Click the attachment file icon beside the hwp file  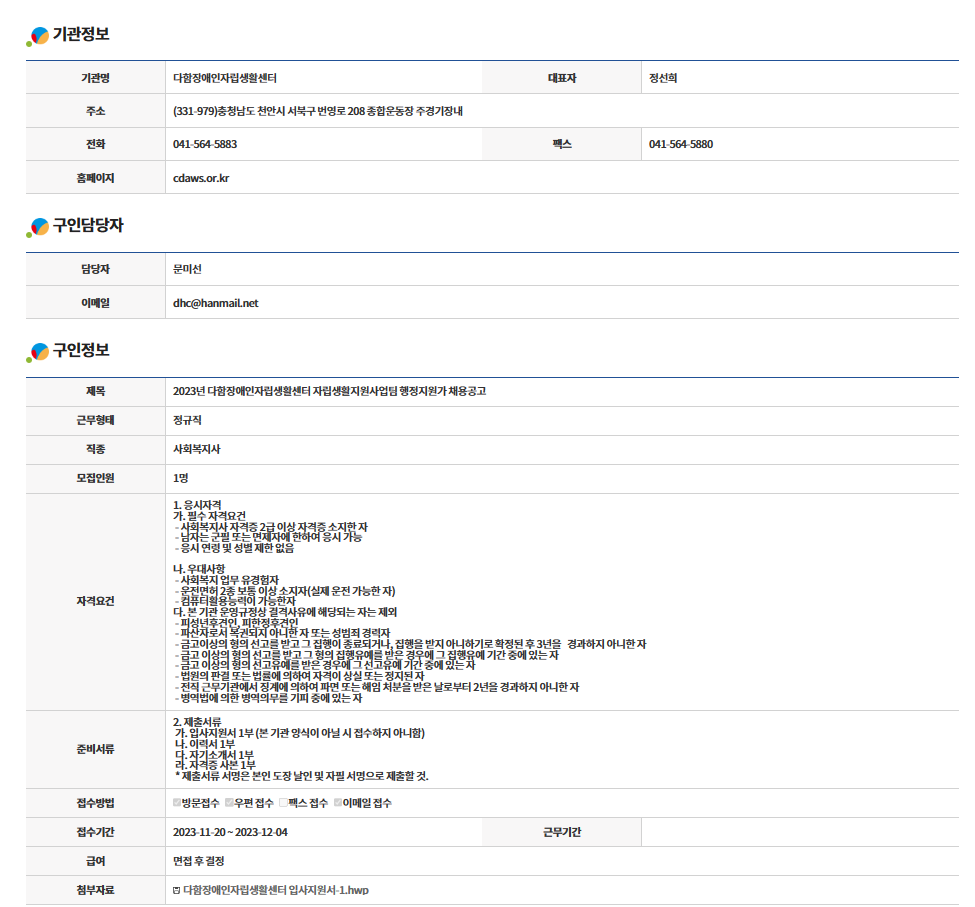point(177,890)
